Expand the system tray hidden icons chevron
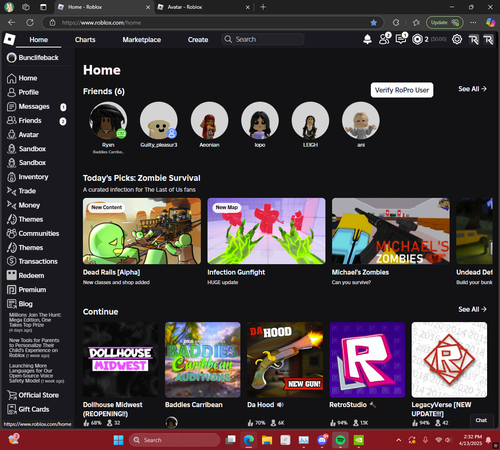The image size is (500, 450). point(398,440)
